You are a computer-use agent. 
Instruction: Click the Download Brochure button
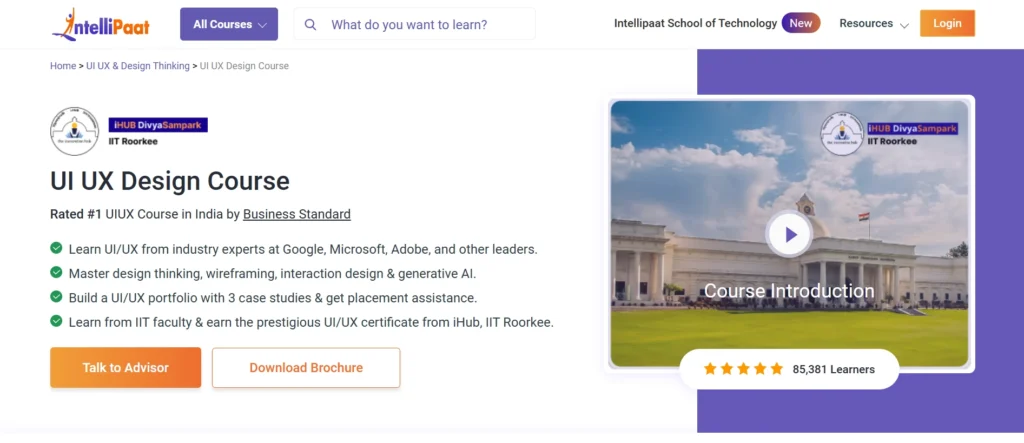[x=306, y=367]
